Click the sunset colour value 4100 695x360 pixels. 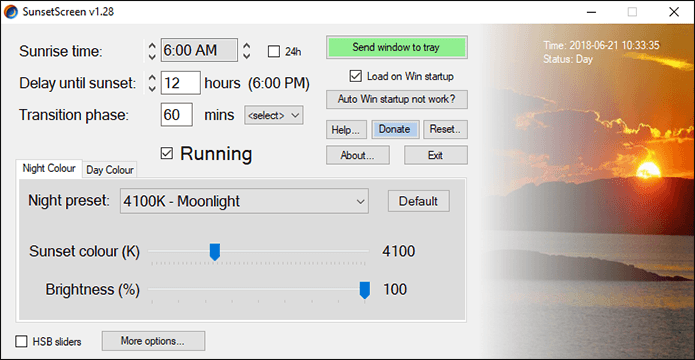[398, 252]
